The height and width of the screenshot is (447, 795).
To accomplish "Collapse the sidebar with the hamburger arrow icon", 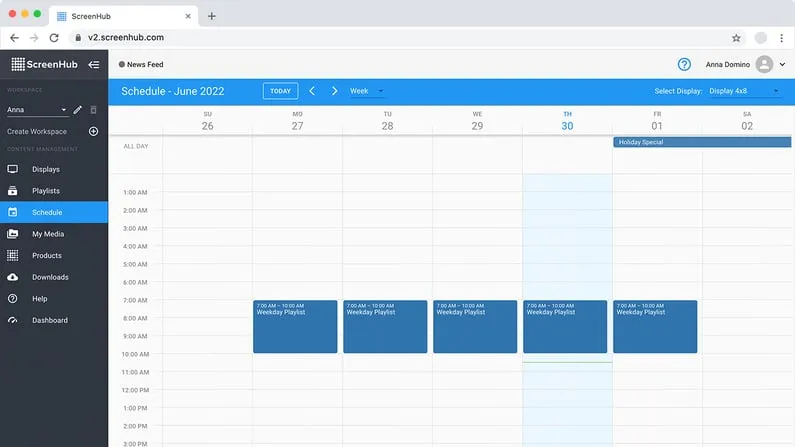I will (x=94, y=64).
